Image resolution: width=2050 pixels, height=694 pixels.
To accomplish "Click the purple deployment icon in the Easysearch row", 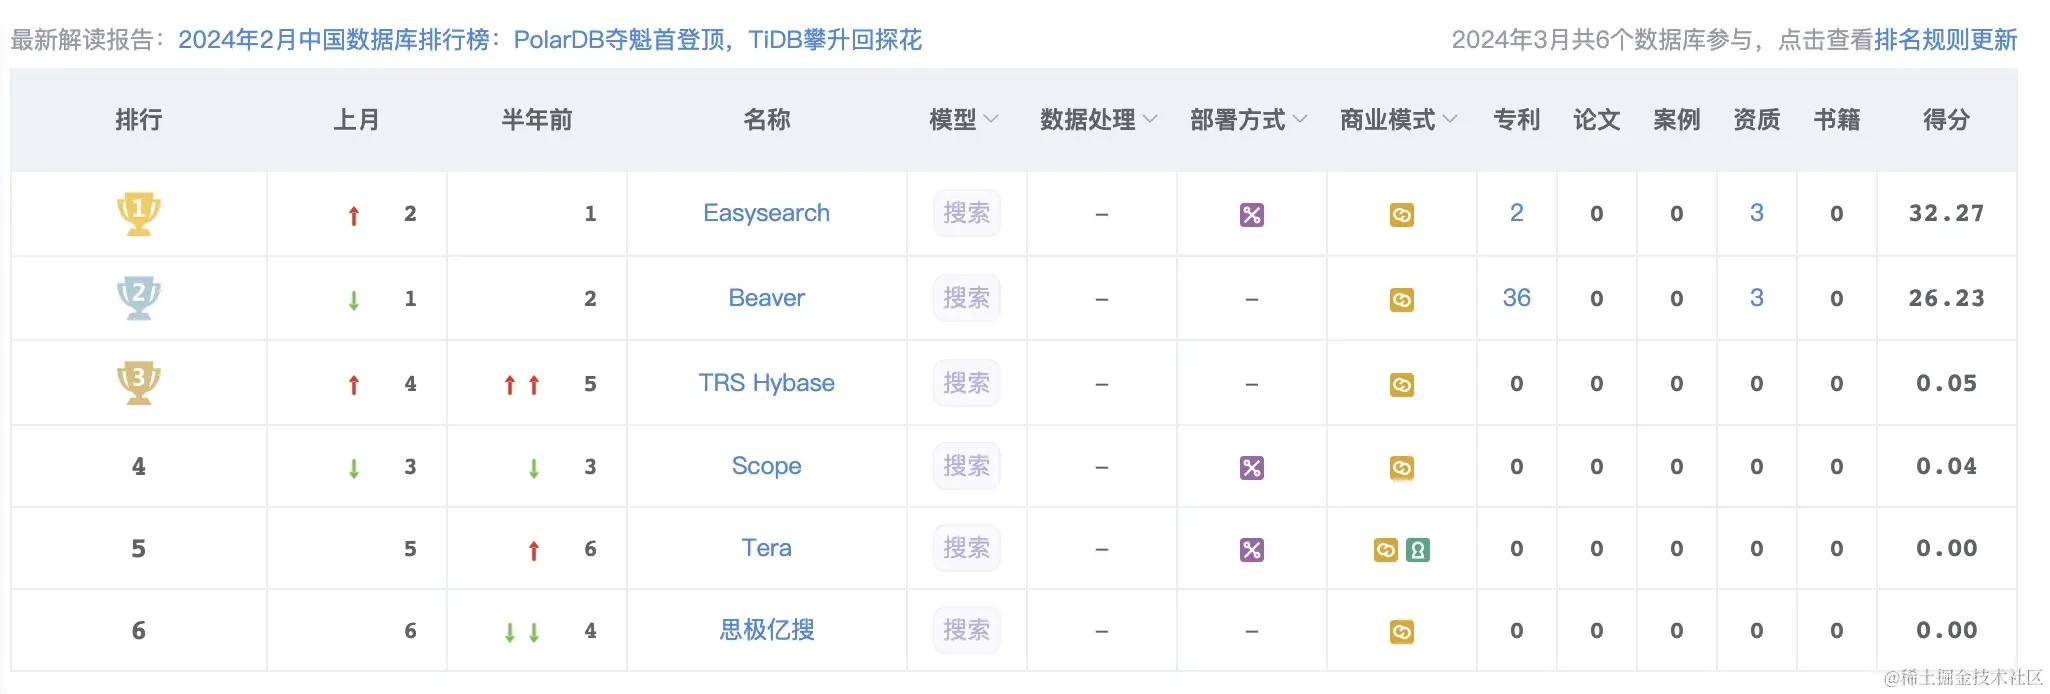I will [1252, 215].
